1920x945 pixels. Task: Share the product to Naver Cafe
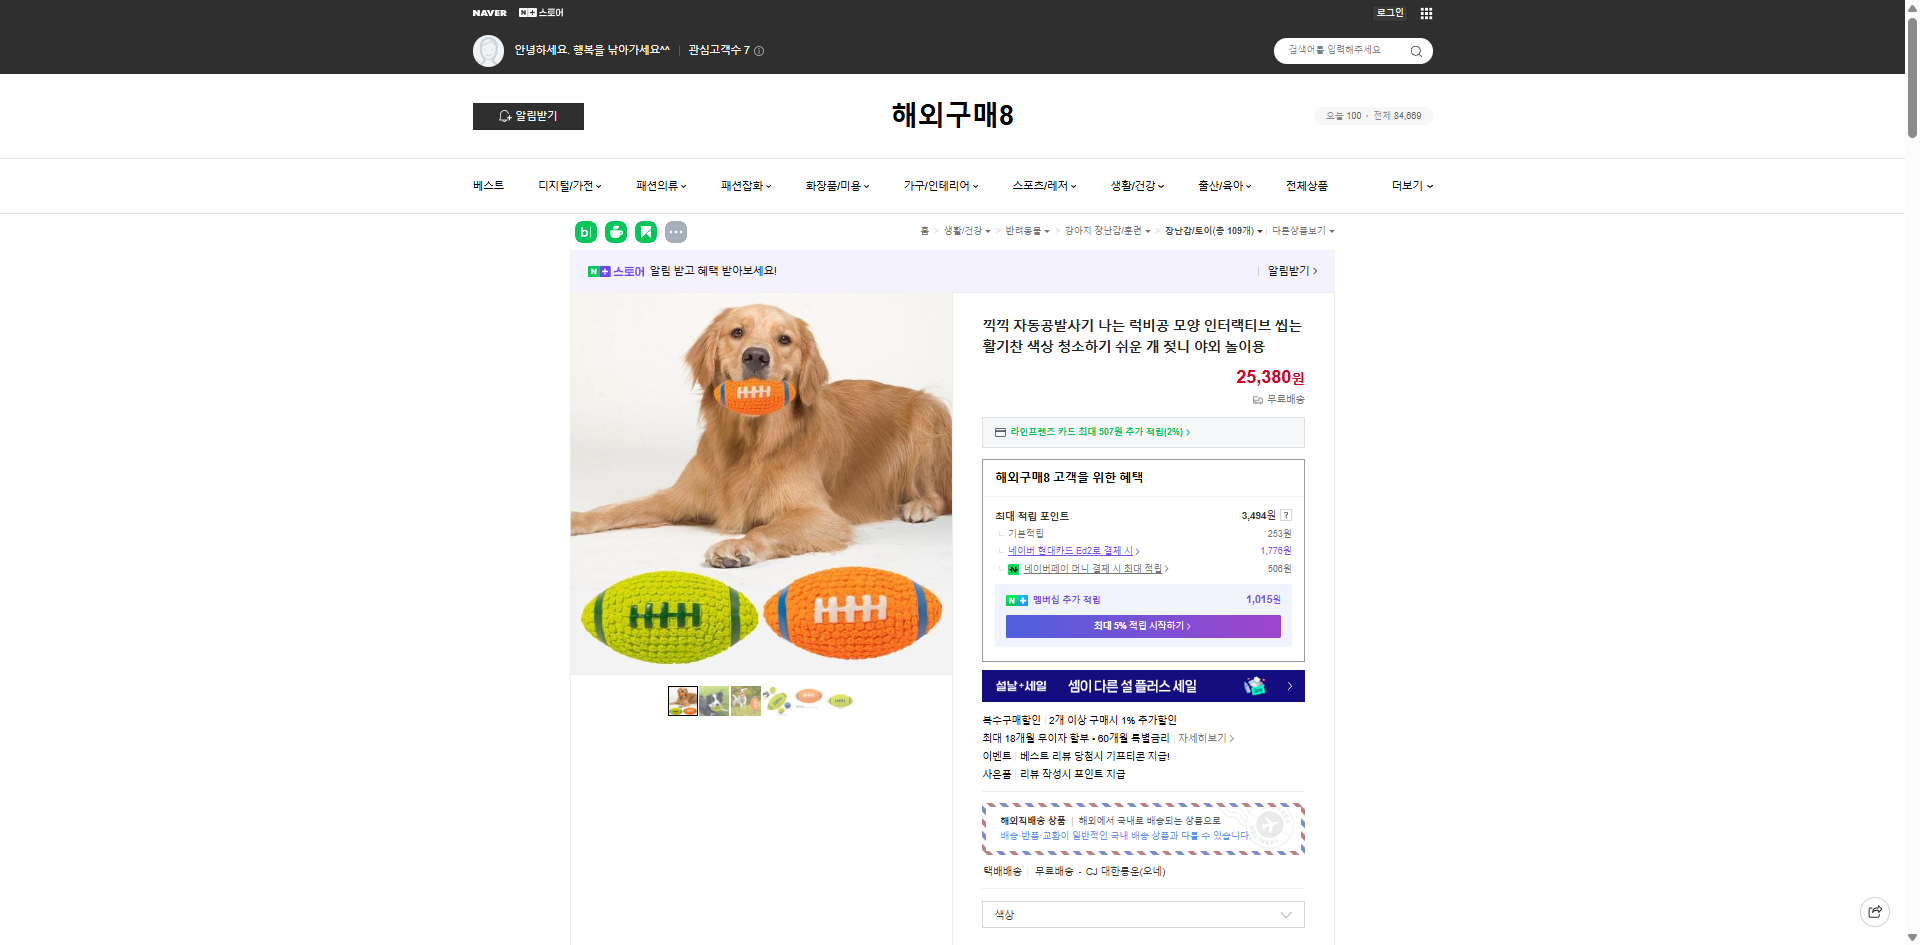(615, 232)
